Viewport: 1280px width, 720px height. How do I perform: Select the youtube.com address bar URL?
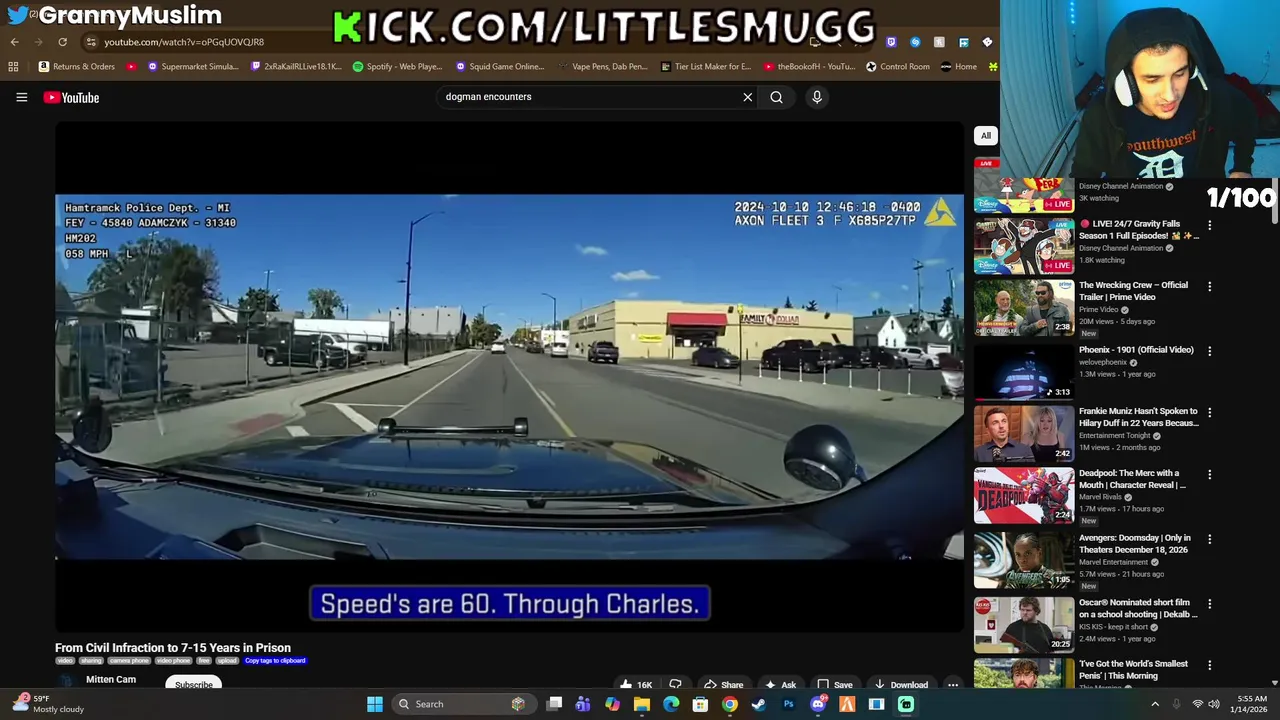(184, 42)
